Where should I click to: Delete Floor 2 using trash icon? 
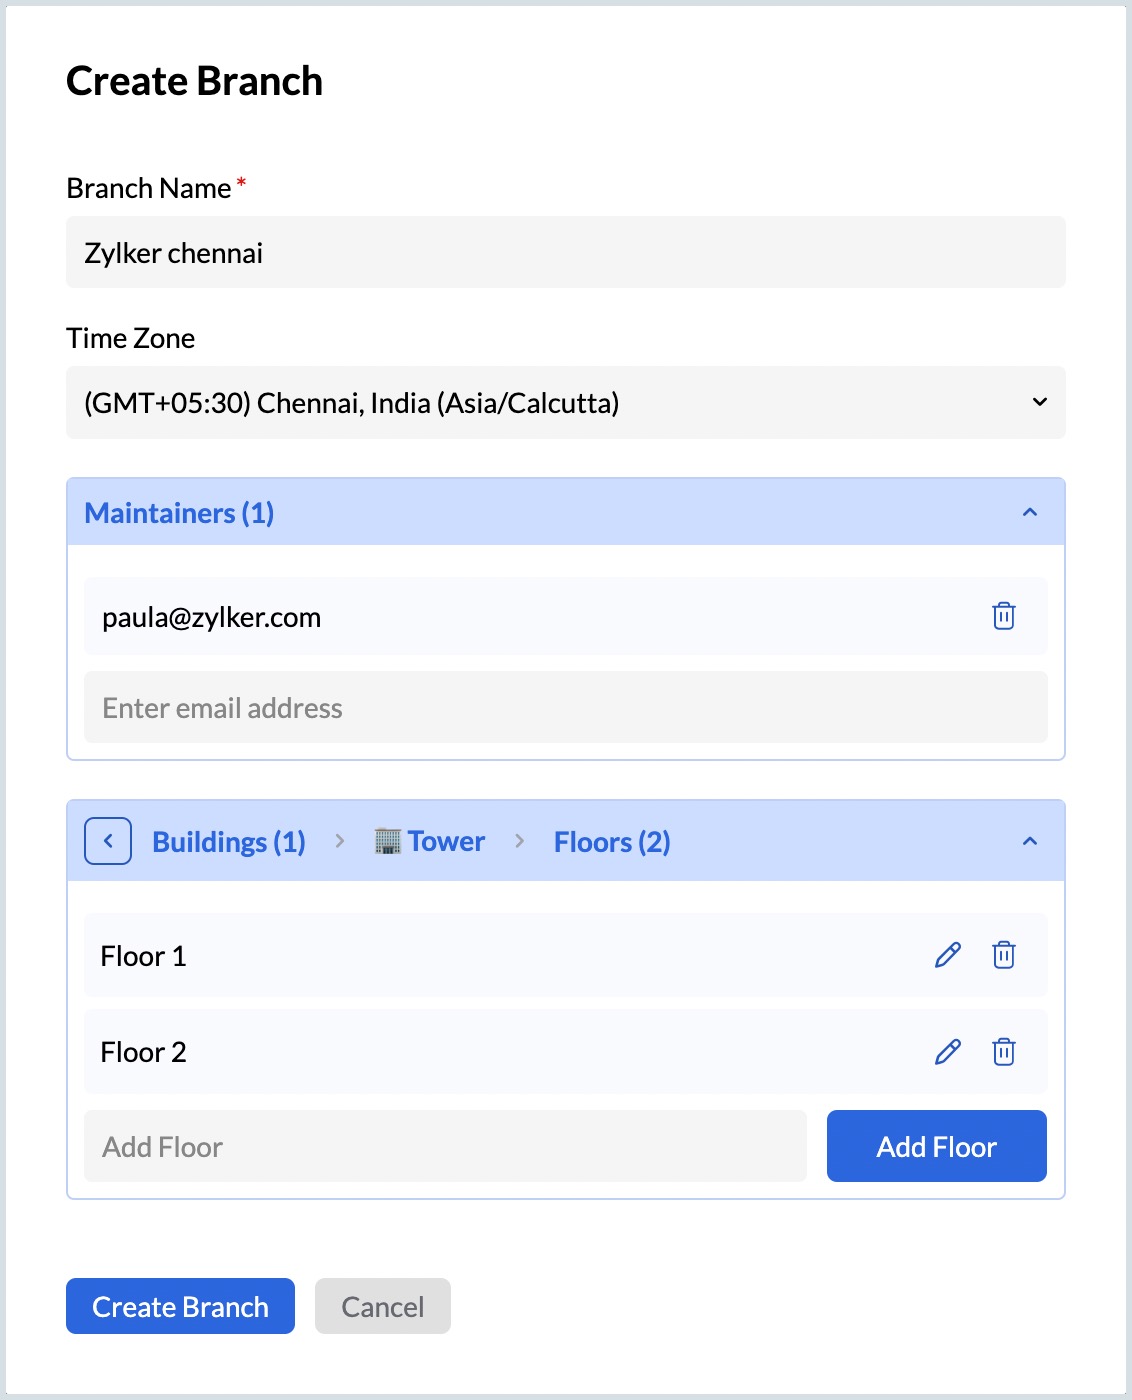(x=1003, y=1052)
